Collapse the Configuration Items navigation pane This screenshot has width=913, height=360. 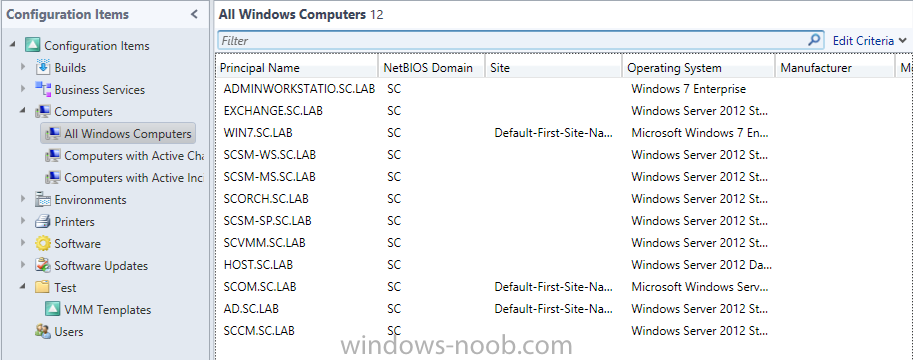194,15
